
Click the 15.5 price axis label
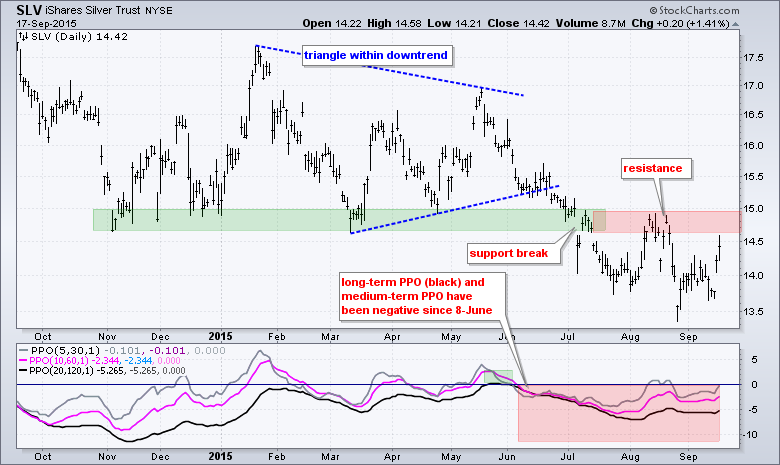click(x=753, y=177)
